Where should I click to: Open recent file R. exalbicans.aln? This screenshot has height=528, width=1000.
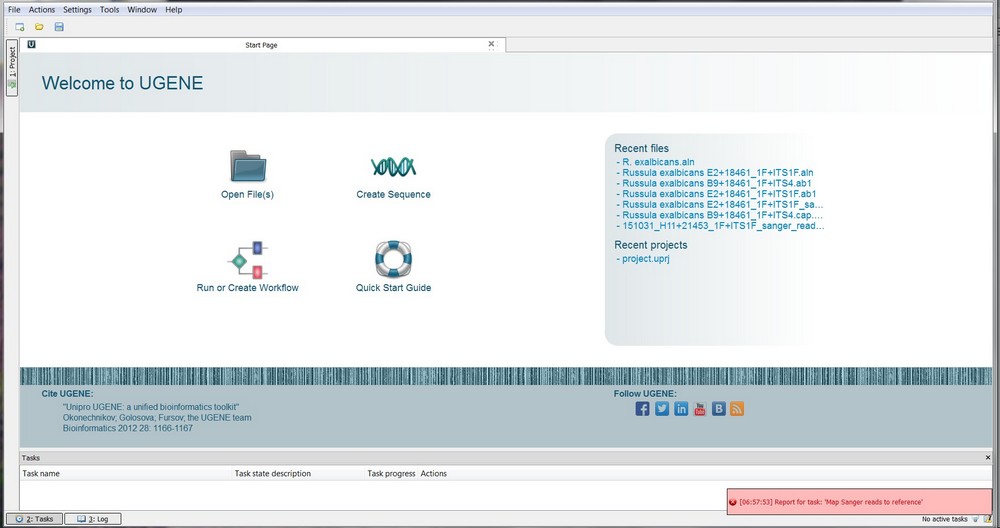pyautogui.click(x=658, y=162)
